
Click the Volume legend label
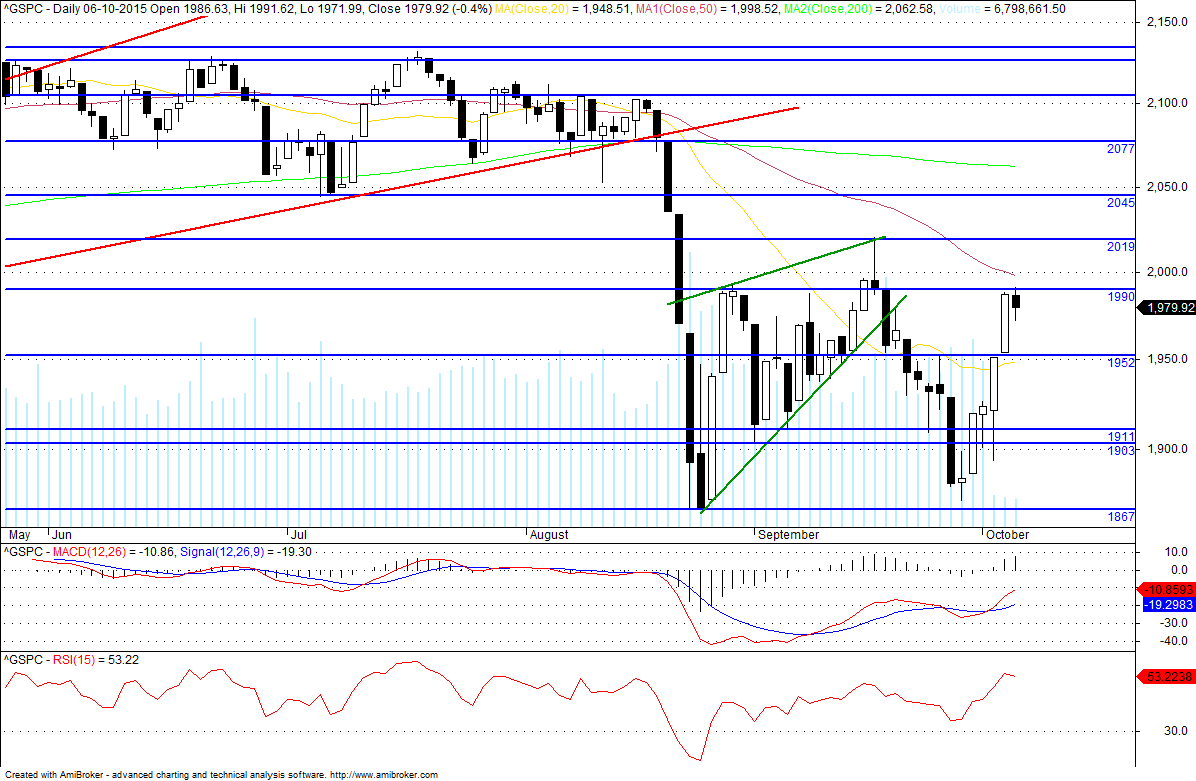click(x=937, y=8)
